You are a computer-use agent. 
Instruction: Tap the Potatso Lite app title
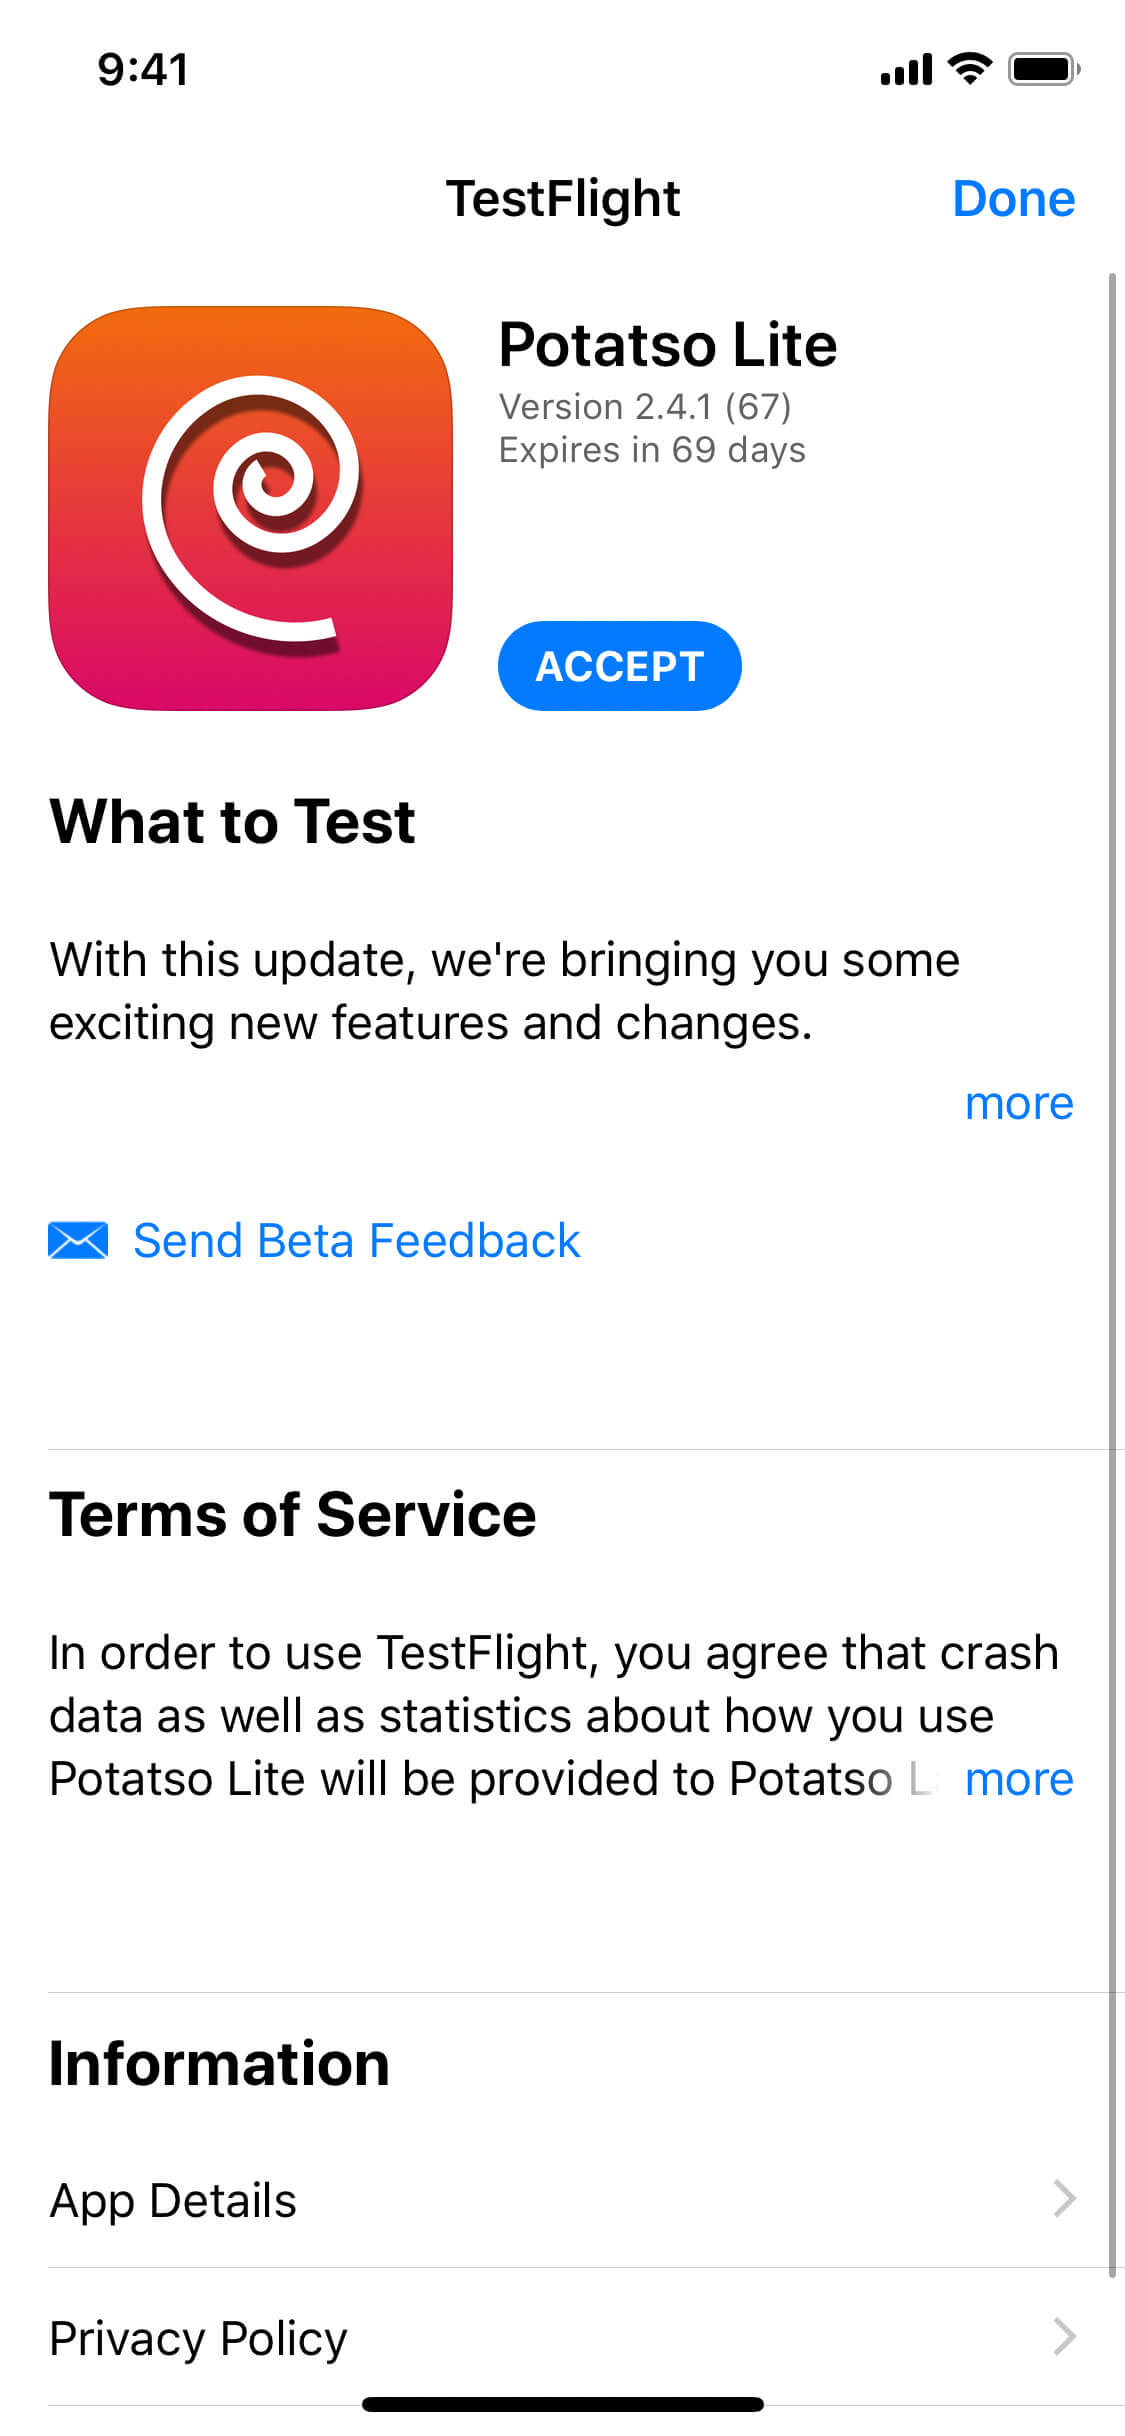[x=667, y=345]
